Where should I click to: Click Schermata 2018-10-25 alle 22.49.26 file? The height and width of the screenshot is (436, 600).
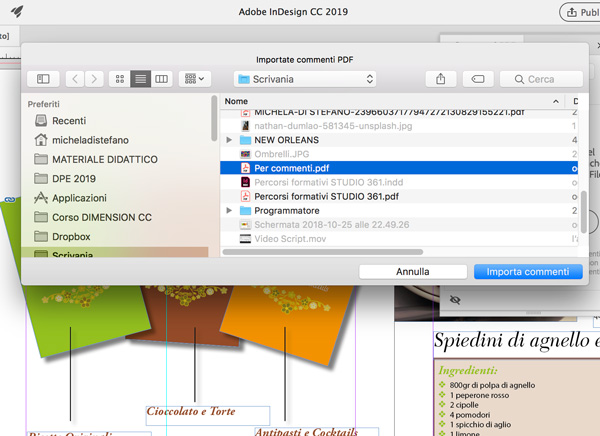coord(399,225)
